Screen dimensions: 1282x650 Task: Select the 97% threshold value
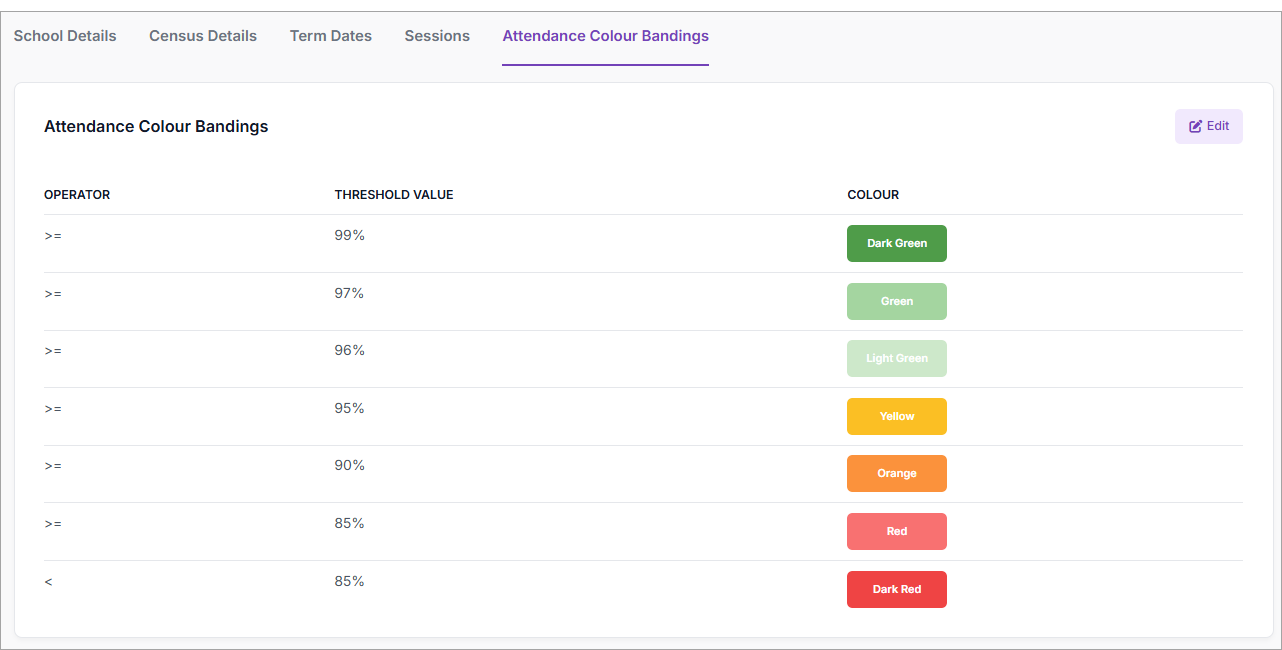[x=349, y=293]
